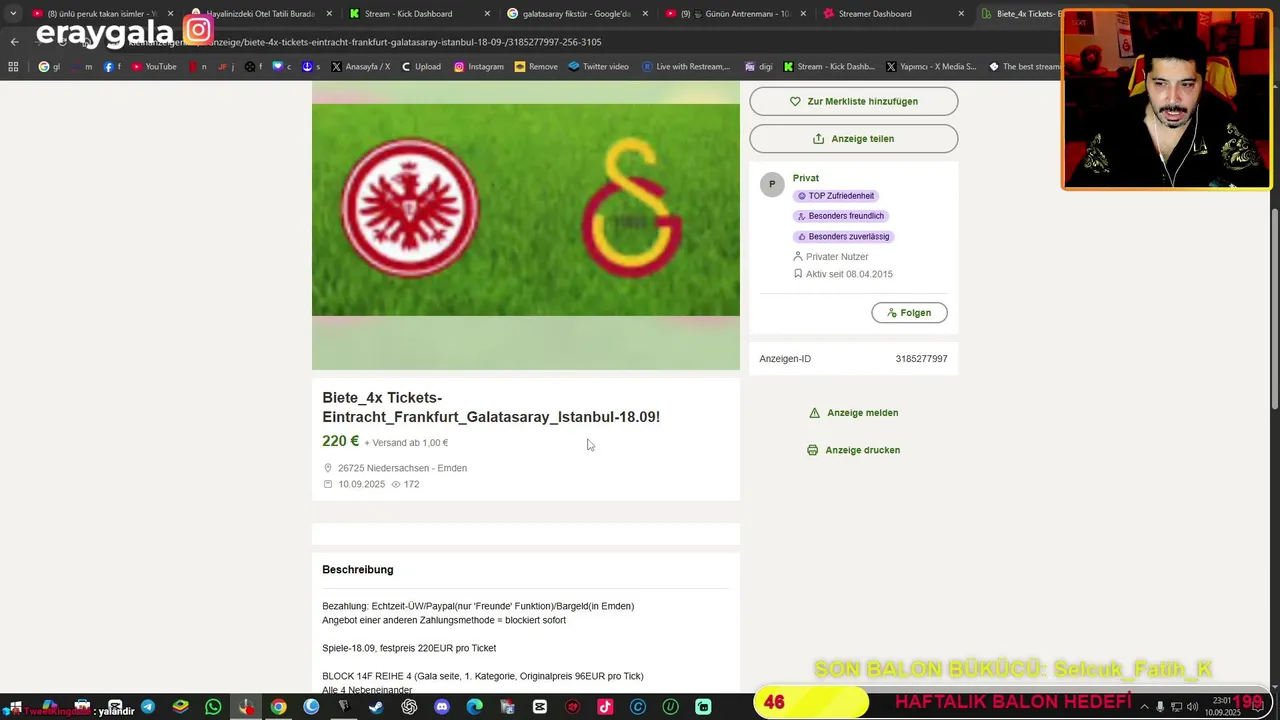The width and height of the screenshot is (1280, 720).
Task: Click the 220 € price text
Action: 340,441
